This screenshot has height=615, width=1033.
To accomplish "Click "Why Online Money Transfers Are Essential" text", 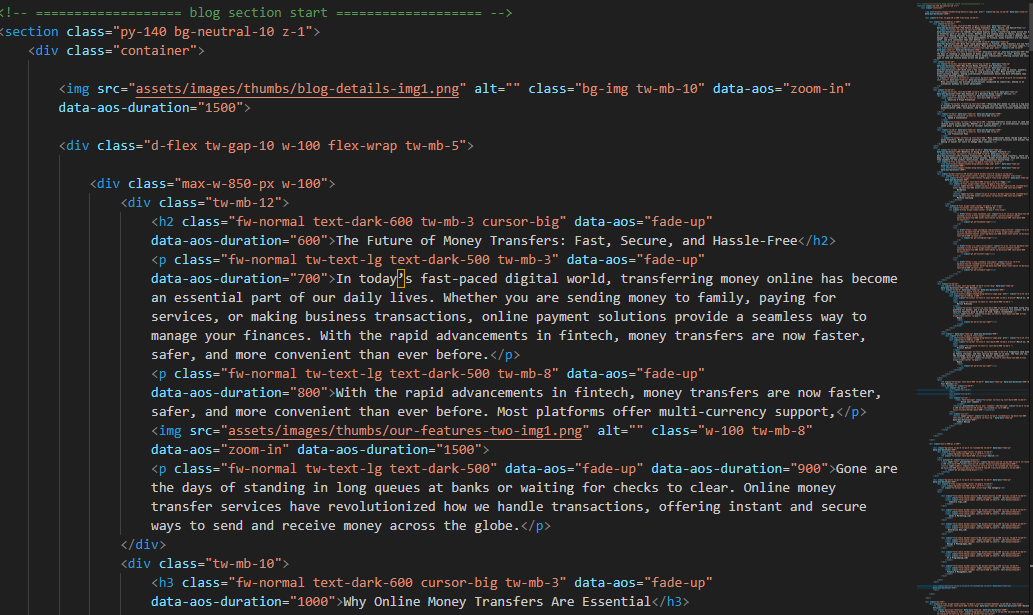I will (496, 602).
